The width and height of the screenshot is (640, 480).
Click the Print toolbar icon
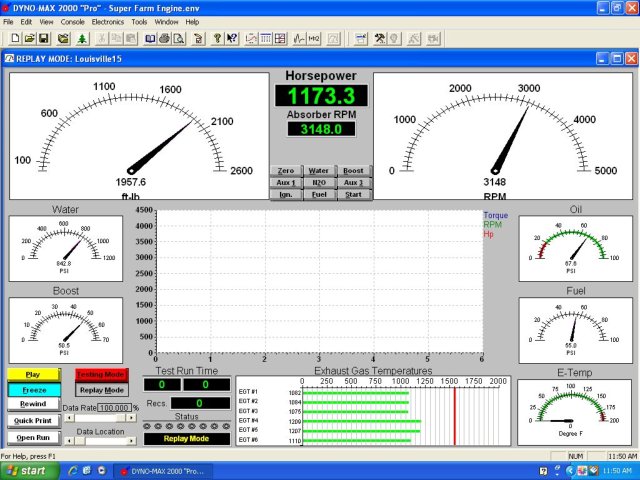[x=164, y=38]
